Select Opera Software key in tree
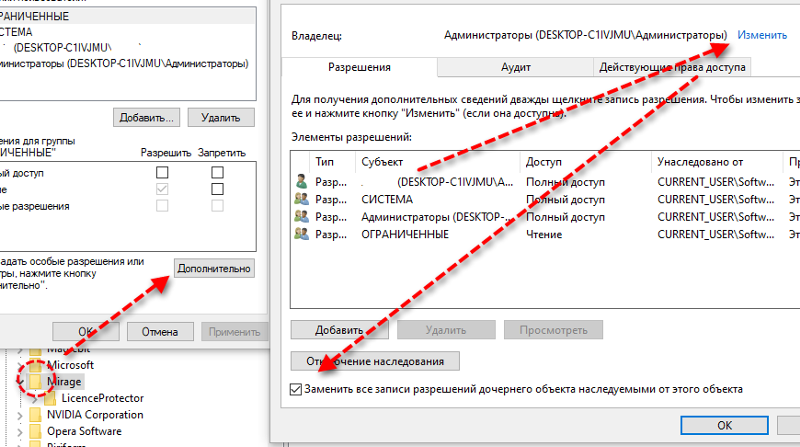 pos(84,431)
